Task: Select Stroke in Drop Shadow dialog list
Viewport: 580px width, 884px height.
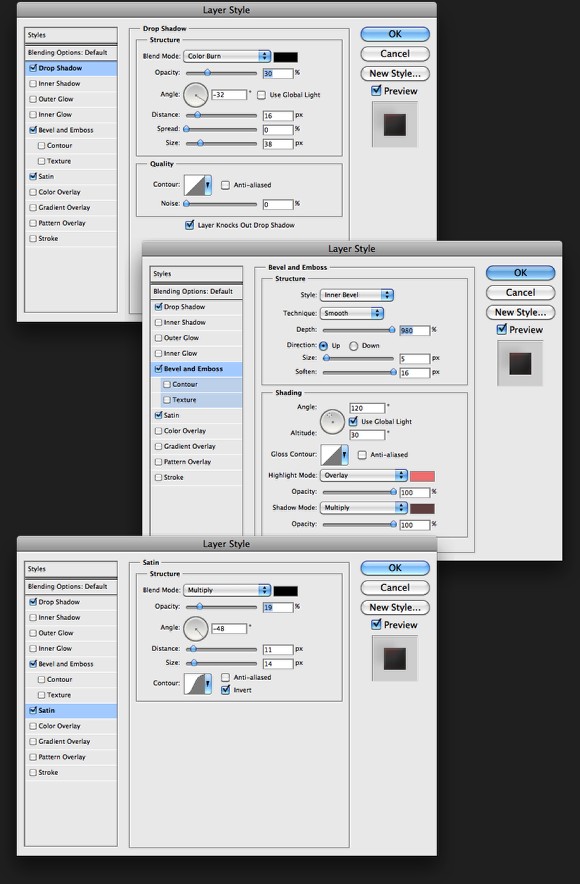Action: [x=71, y=238]
